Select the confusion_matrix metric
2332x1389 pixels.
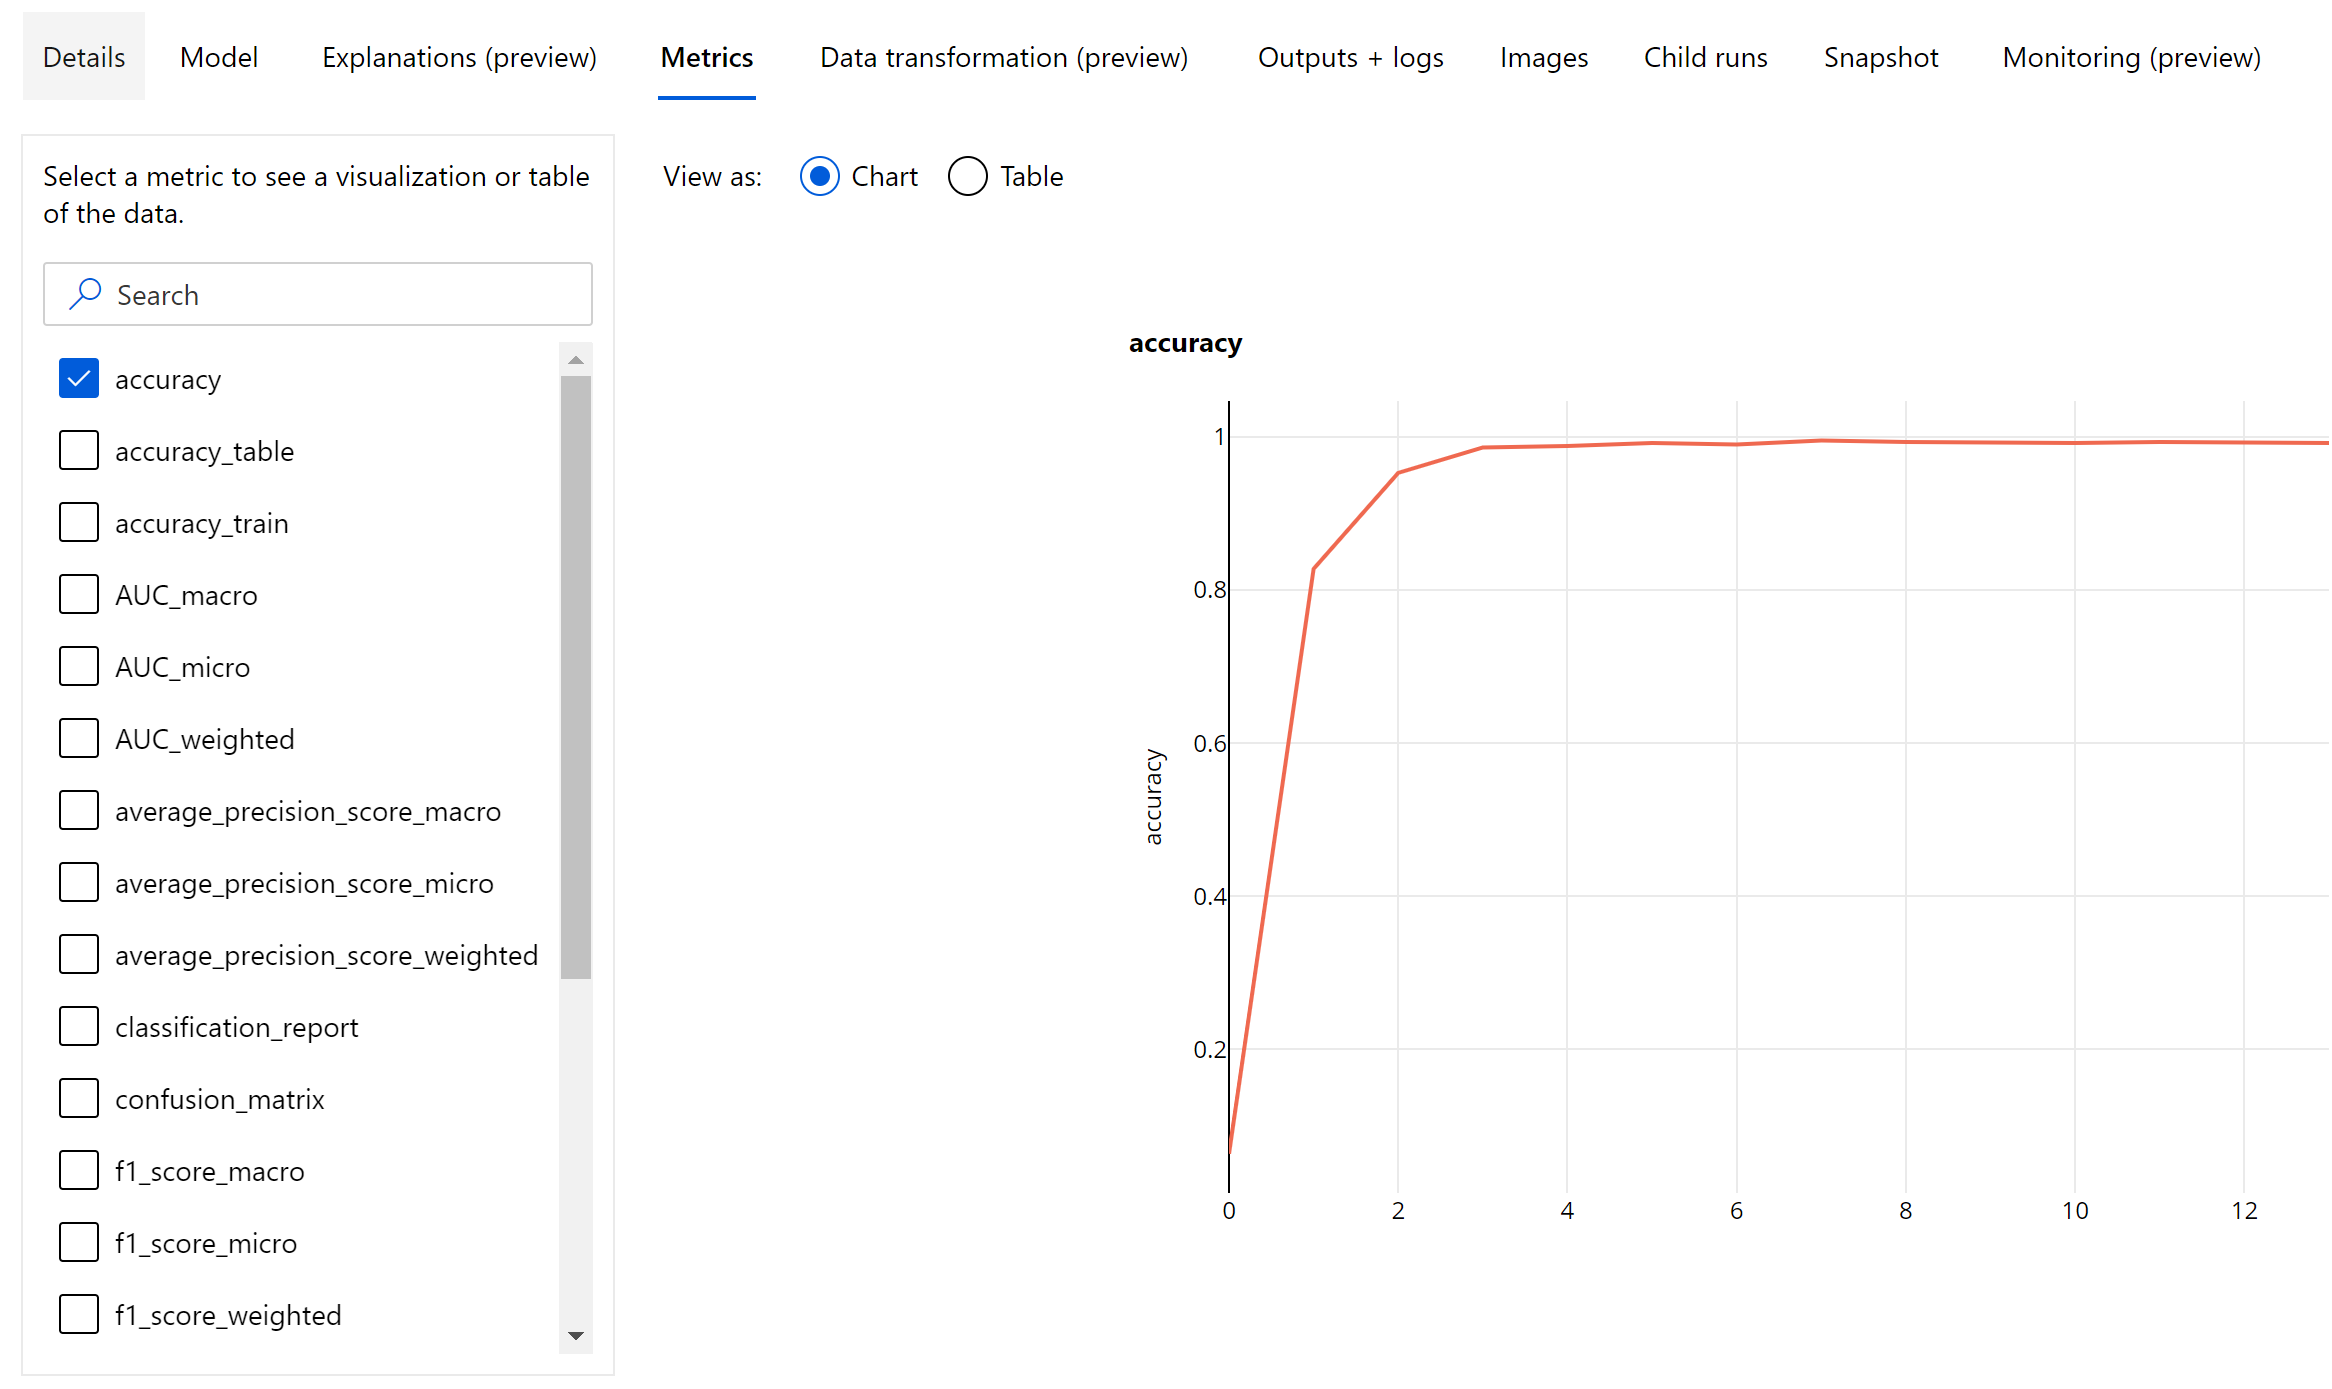pos(78,1098)
